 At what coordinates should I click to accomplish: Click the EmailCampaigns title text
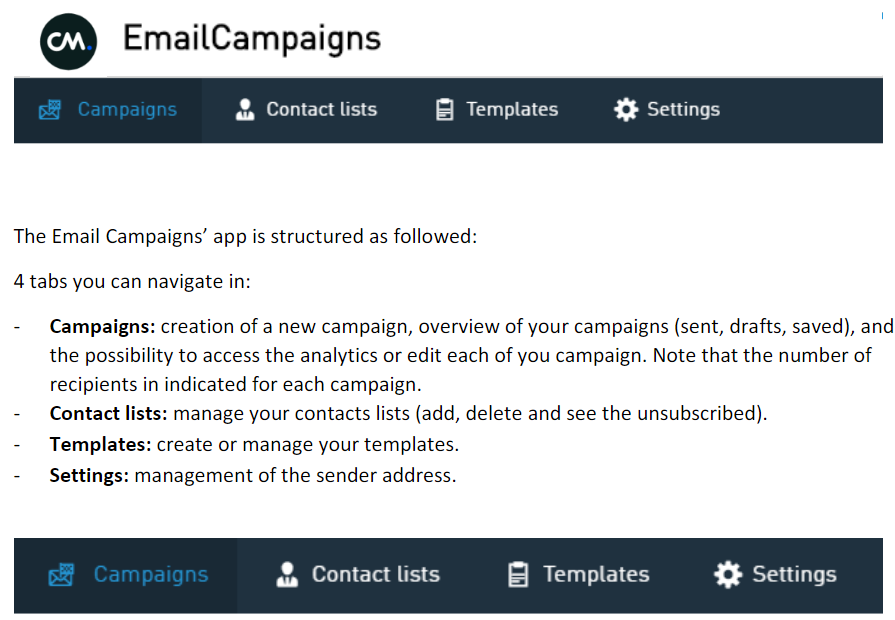point(252,39)
